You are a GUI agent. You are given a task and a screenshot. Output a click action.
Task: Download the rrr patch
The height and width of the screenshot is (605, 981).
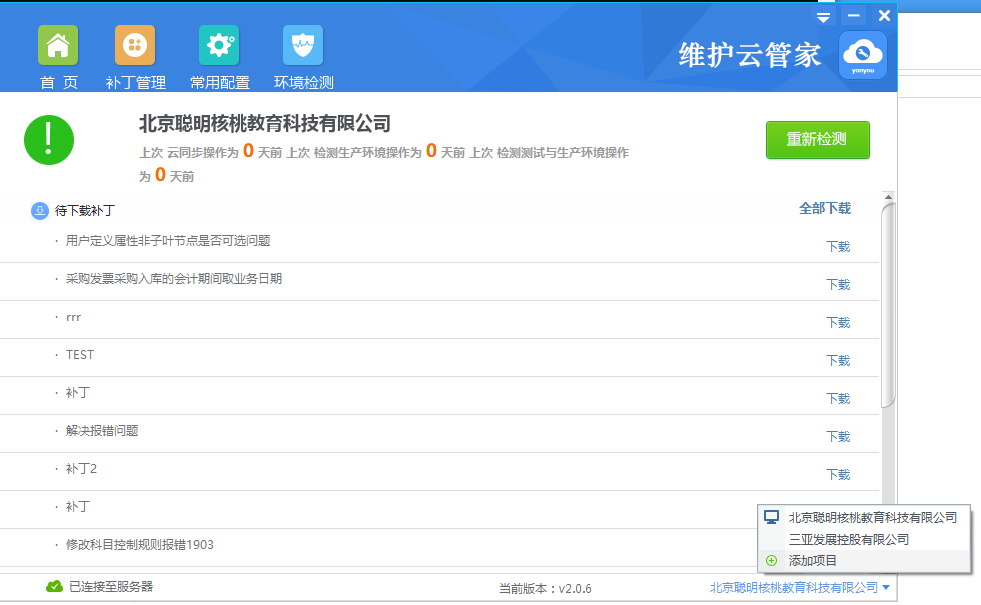[x=838, y=322]
